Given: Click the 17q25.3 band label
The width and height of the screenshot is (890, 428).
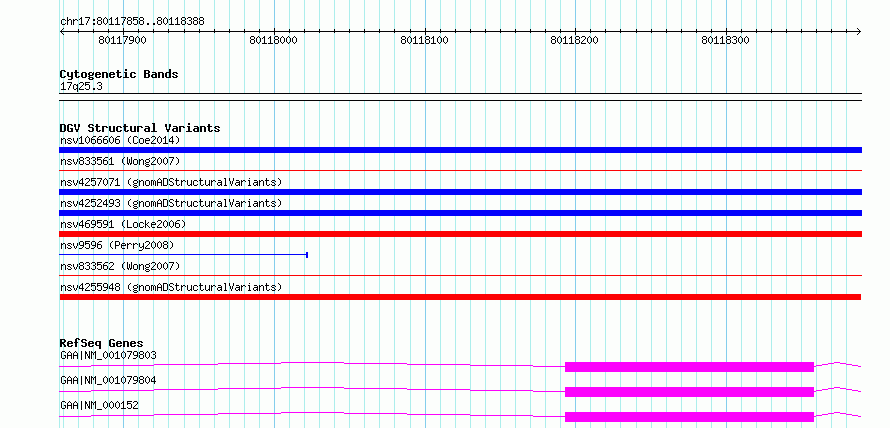Looking at the screenshot, I should click(81, 87).
